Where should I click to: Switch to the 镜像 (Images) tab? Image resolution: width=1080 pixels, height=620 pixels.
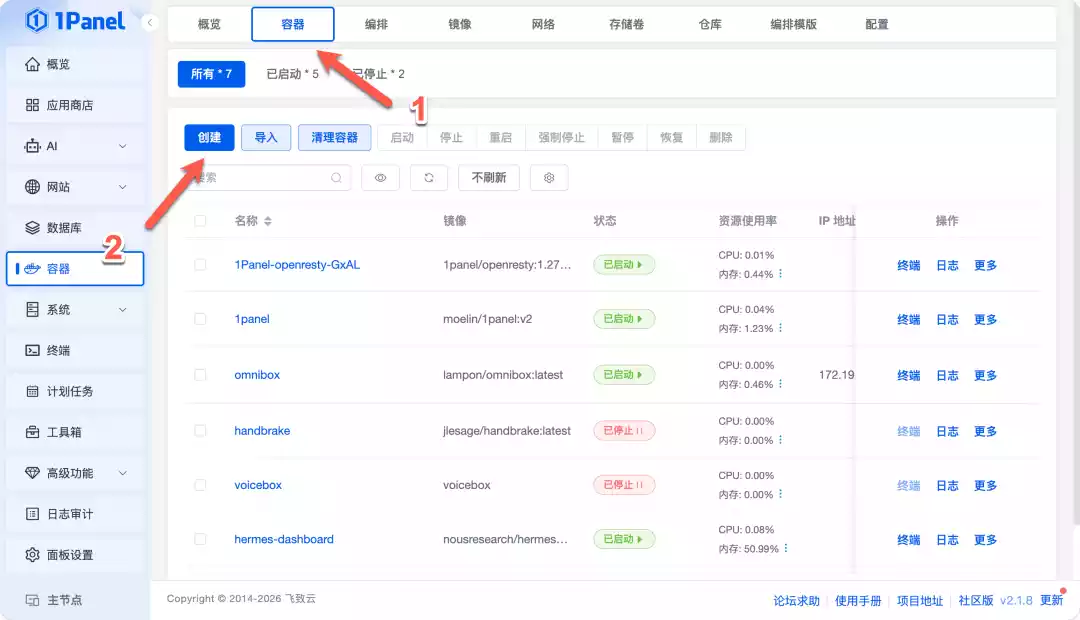click(x=459, y=24)
